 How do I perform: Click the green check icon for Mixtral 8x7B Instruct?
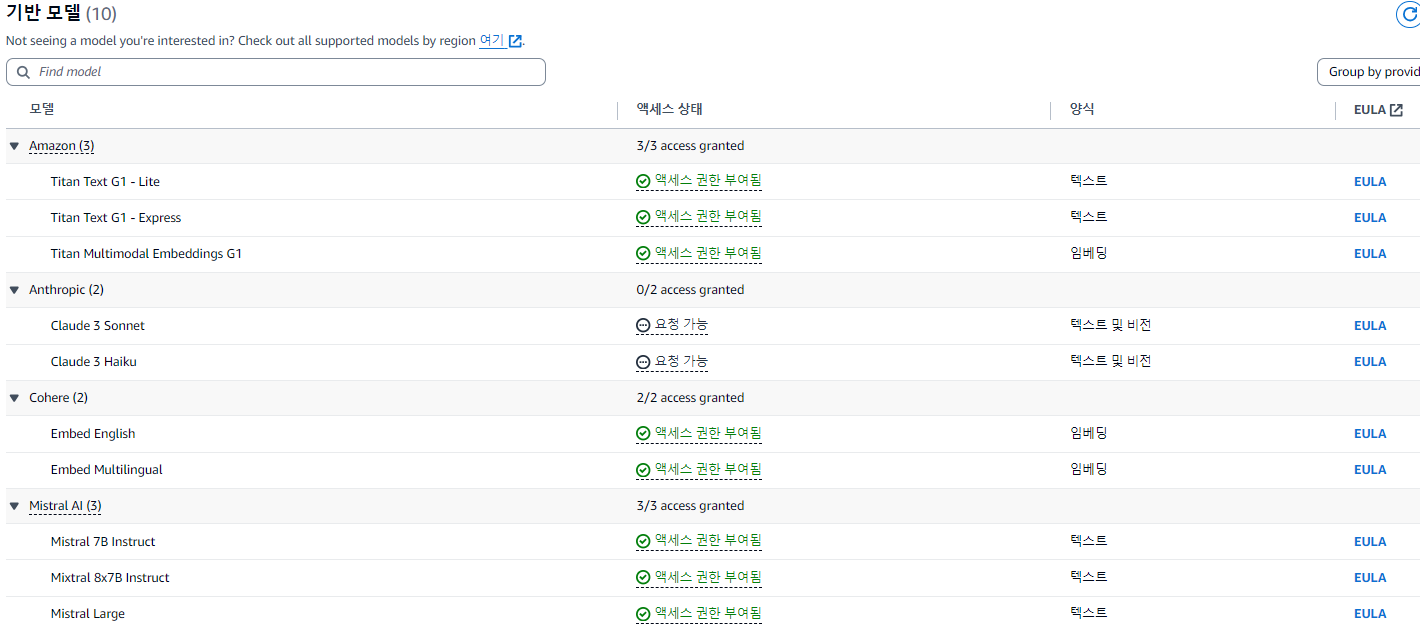coord(643,578)
